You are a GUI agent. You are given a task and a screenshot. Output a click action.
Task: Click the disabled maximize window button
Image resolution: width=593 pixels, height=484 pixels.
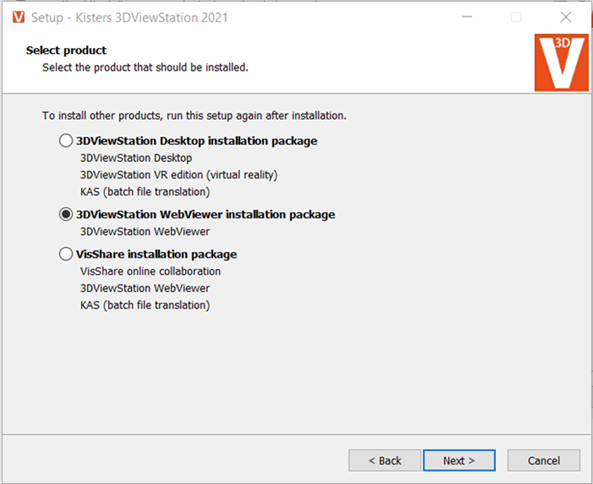coord(516,17)
